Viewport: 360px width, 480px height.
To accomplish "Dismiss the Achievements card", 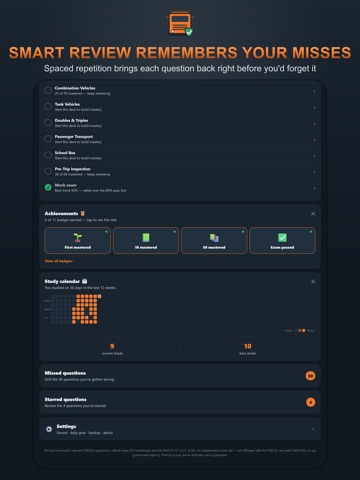I will tap(313, 214).
